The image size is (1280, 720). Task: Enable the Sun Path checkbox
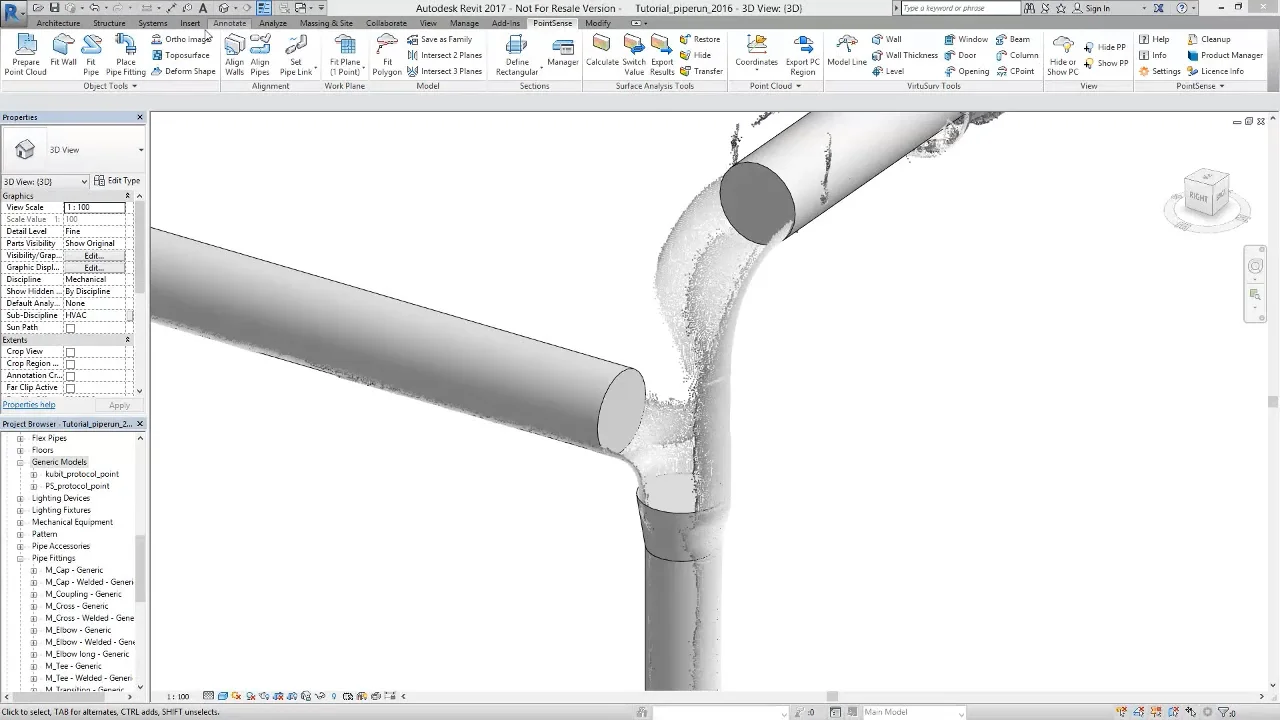pos(70,328)
